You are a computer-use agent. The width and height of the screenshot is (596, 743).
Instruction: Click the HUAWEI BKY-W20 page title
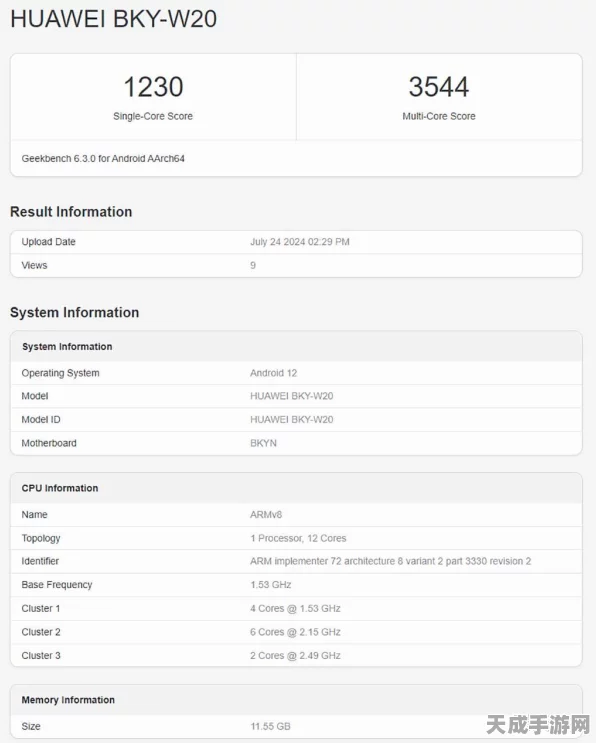pos(114,19)
